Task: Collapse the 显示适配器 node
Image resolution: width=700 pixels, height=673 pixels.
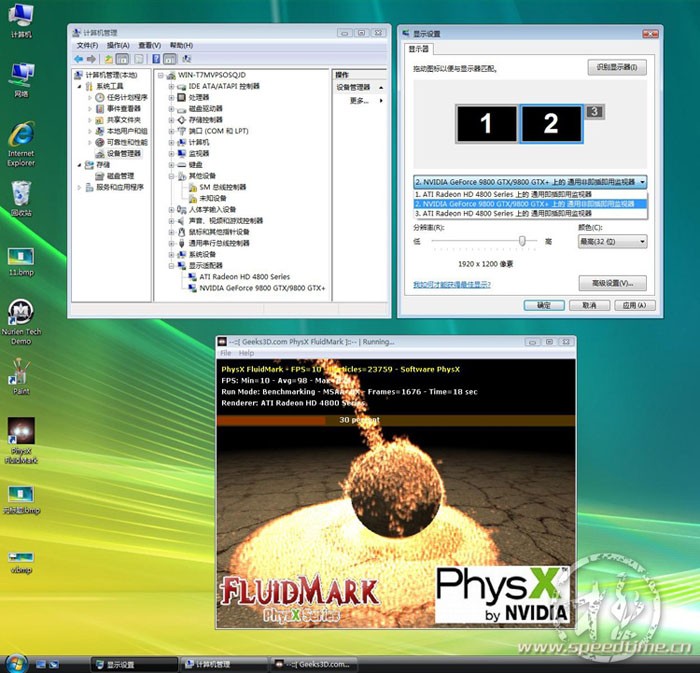Action: (171, 266)
